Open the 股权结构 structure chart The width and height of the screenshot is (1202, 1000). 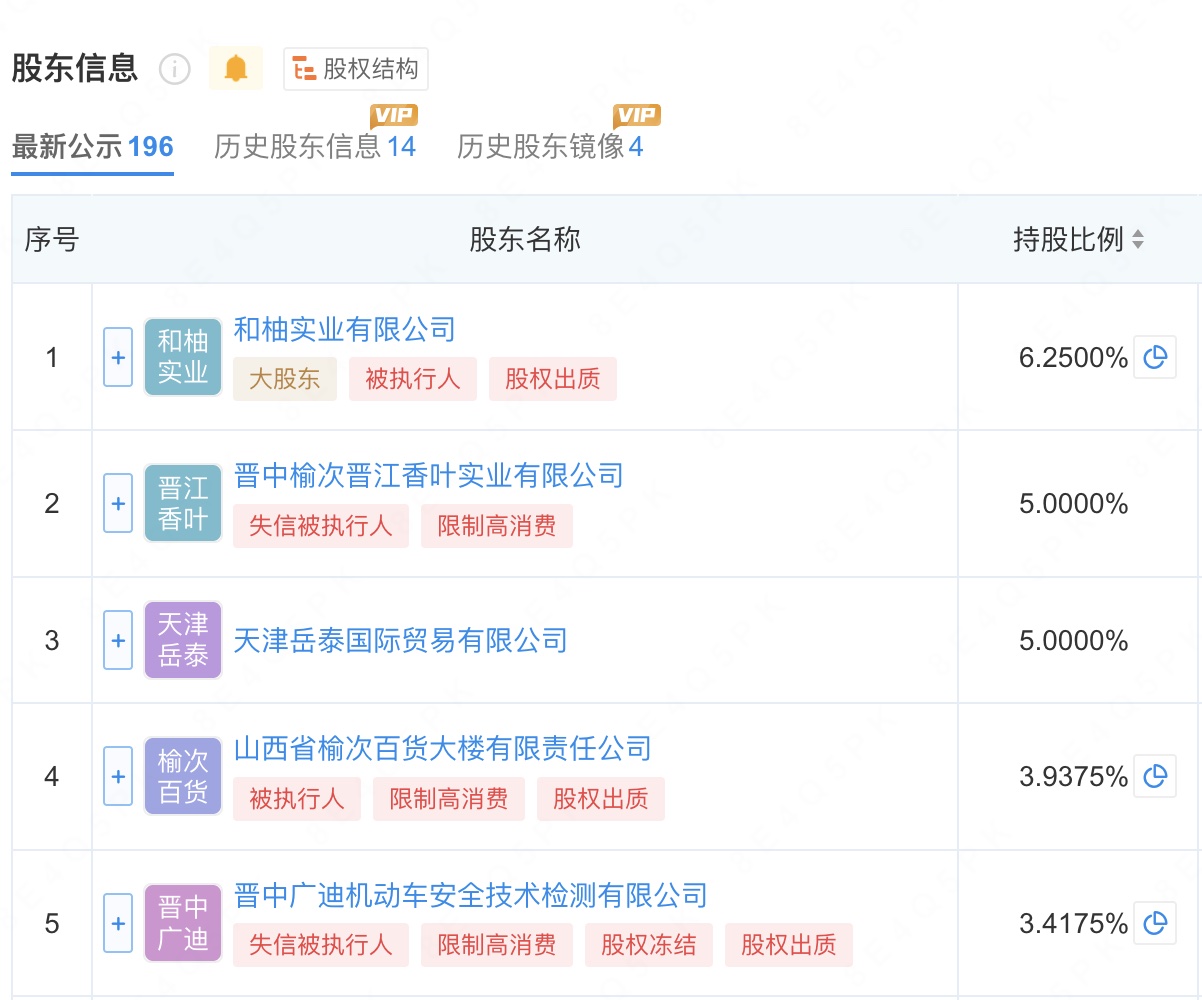point(356,69)
